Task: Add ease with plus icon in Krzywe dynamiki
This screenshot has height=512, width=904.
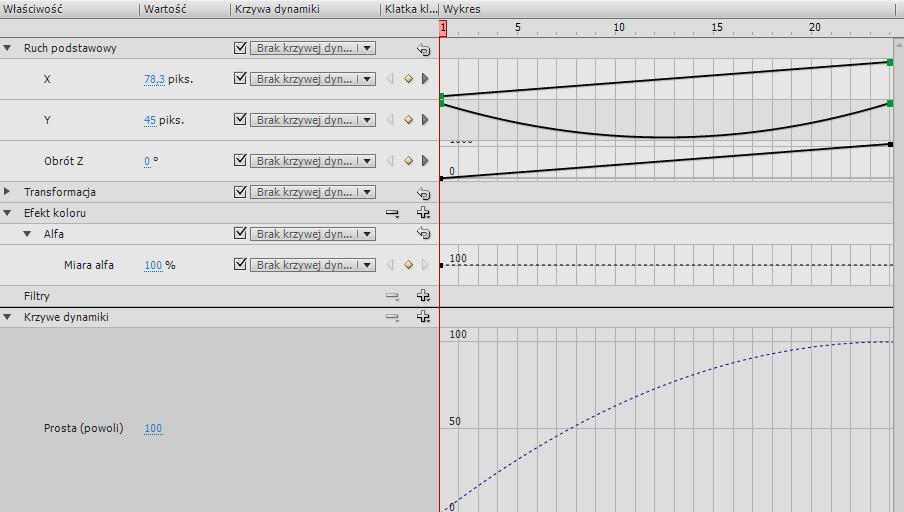Action: [423, 317]
